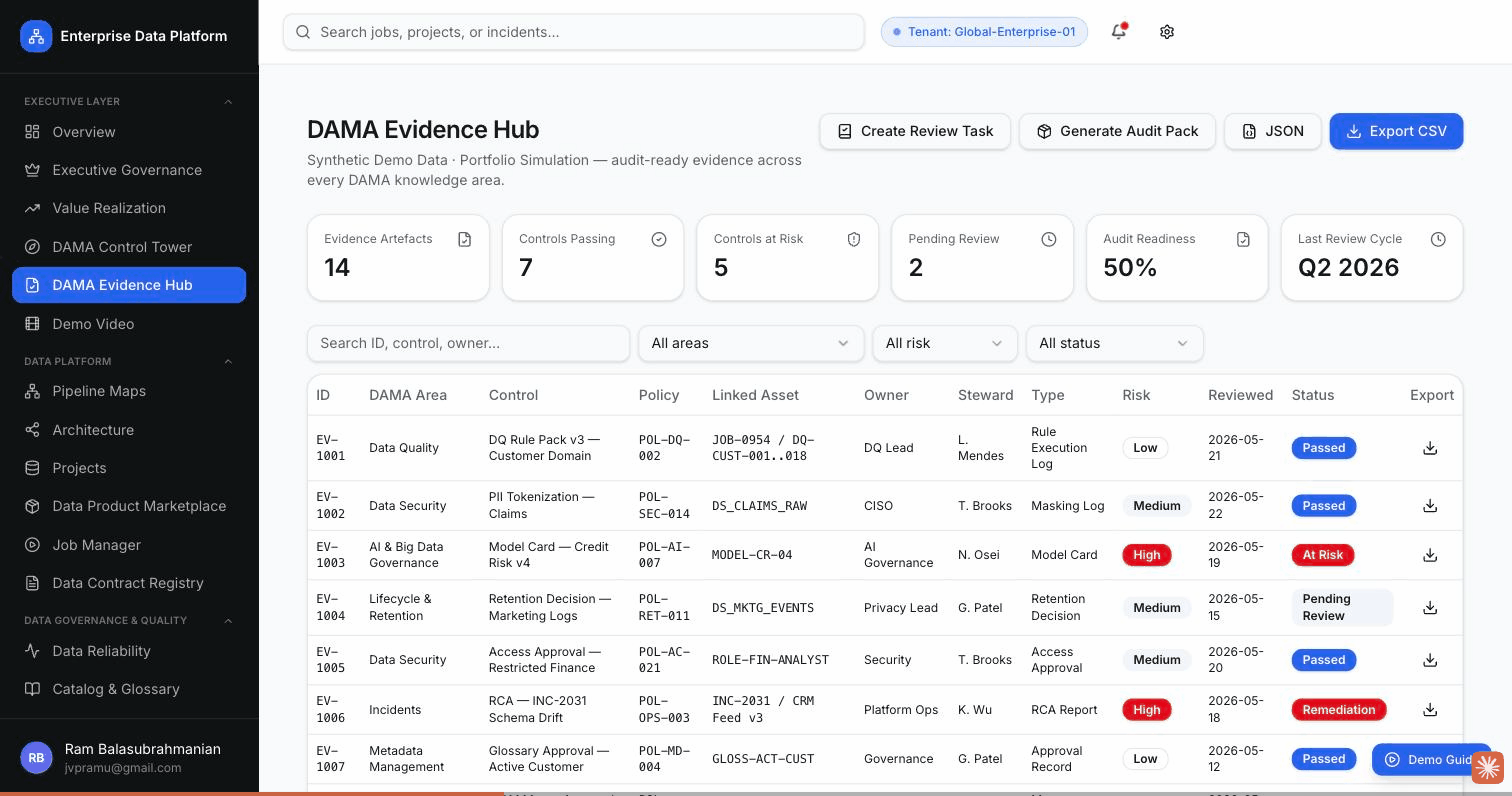Click Generate Audit Pack button
The width and height of the screenshot is (1512, 796).
(1117, 131)
